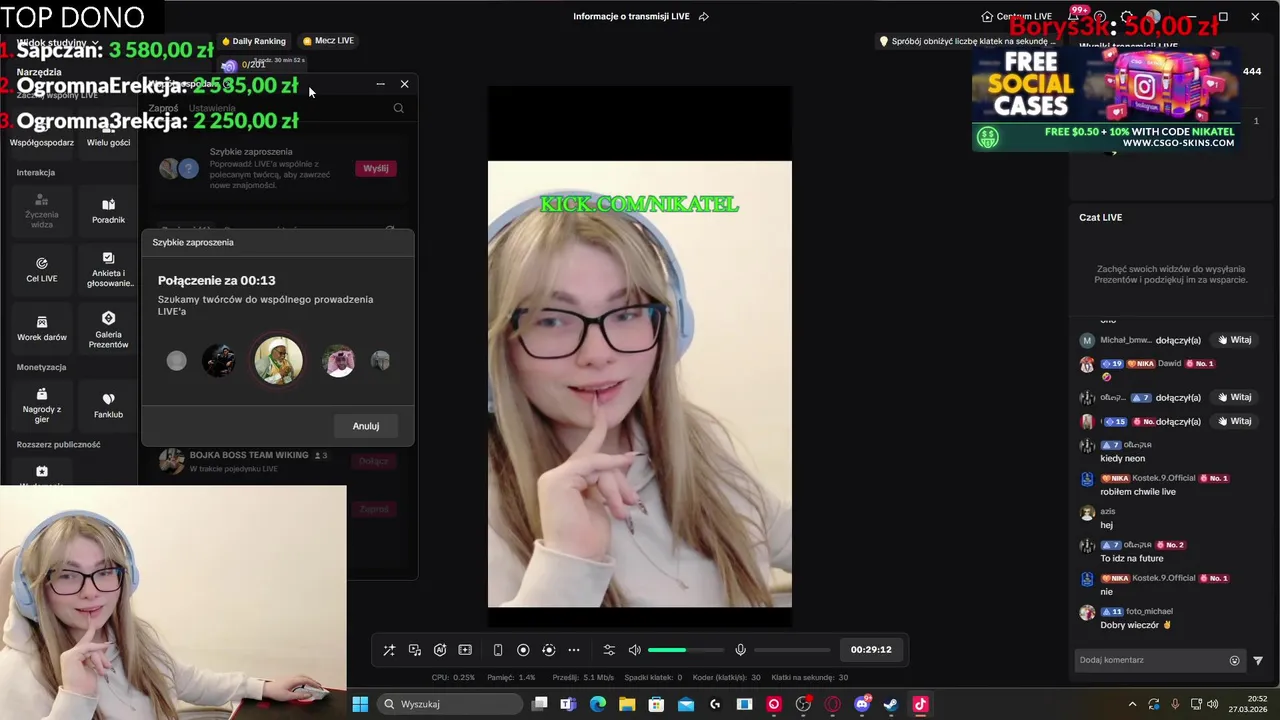Image resolution: width=1280 pixels, height=720 pixels.
Task: Open the settings gear icon in header
Action: (1127, 17)
